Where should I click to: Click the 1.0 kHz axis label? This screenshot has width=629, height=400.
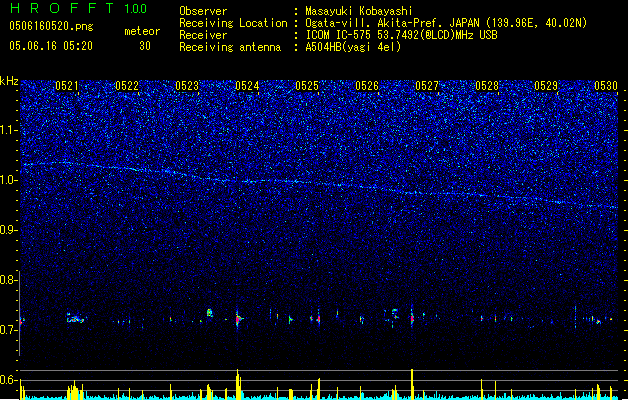tap(8, 180)
